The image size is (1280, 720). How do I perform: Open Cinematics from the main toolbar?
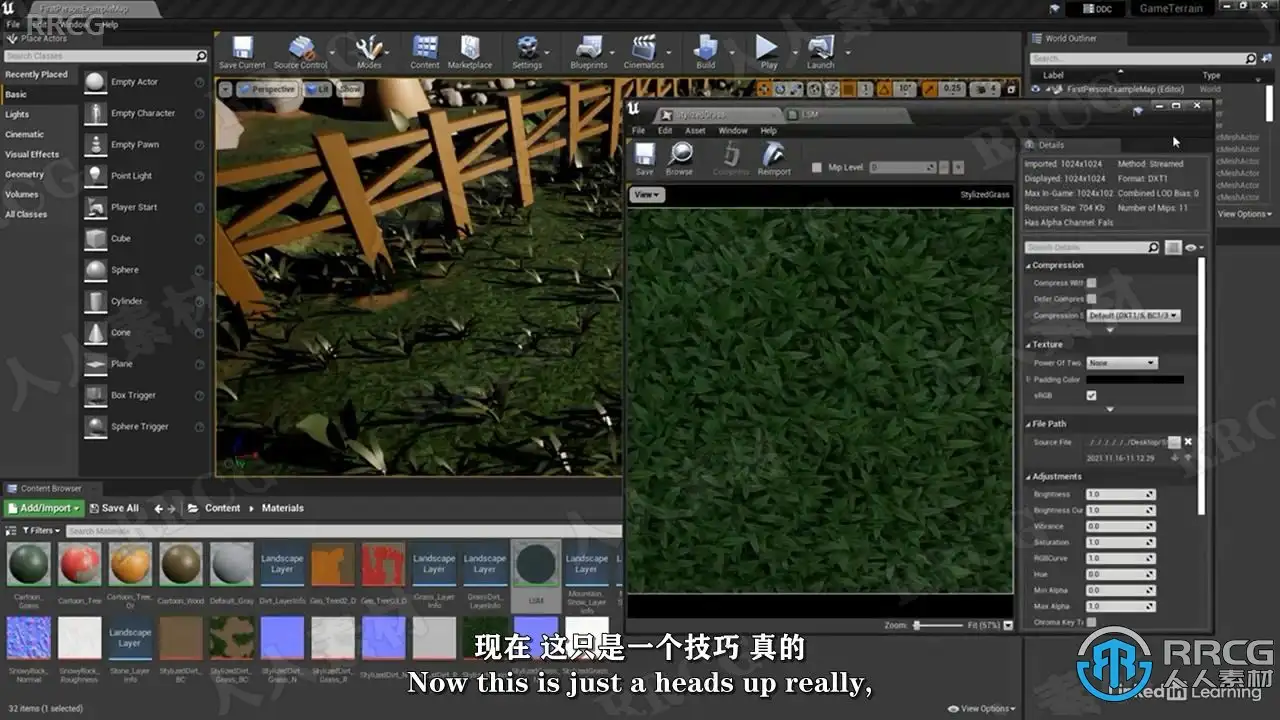coord(644,53)
